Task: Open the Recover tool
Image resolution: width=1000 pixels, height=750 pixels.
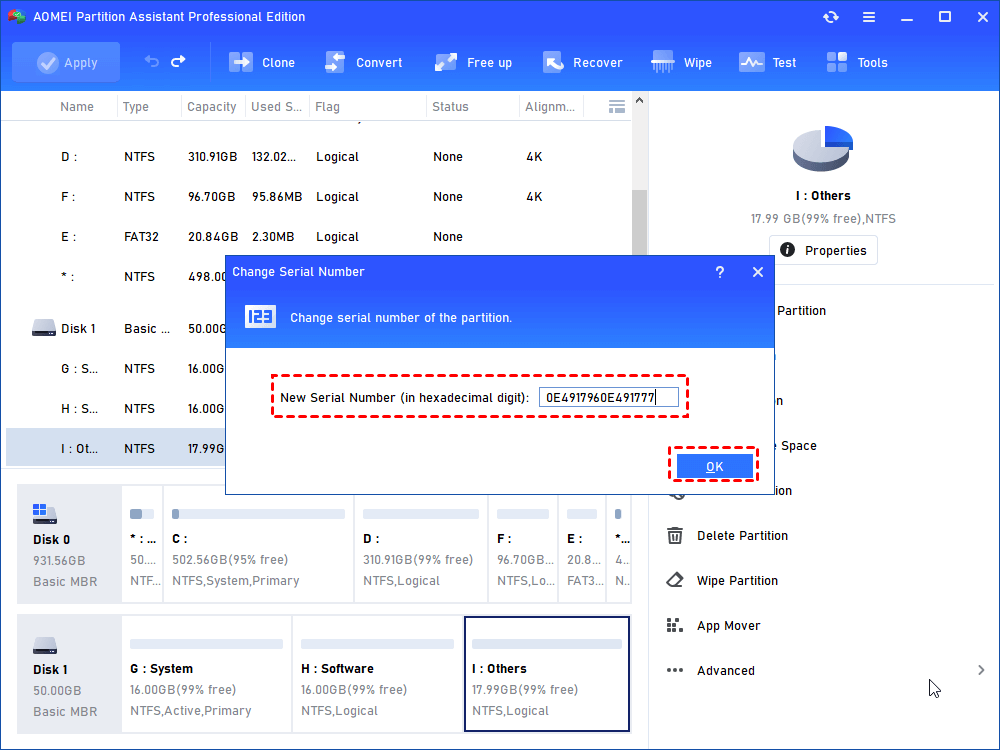Action: [582, 62]
